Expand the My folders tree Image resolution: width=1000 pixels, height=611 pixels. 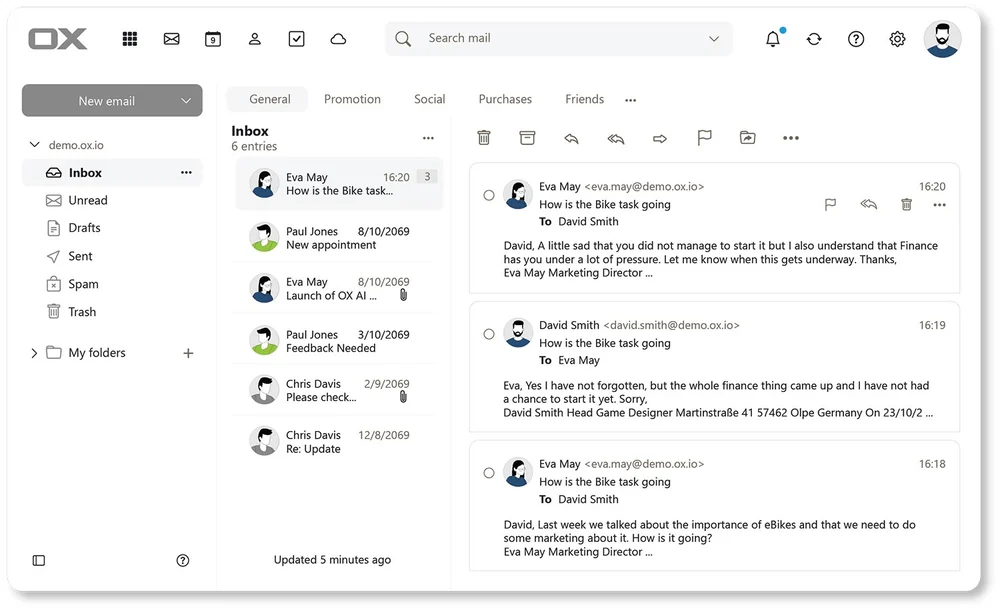34,353
